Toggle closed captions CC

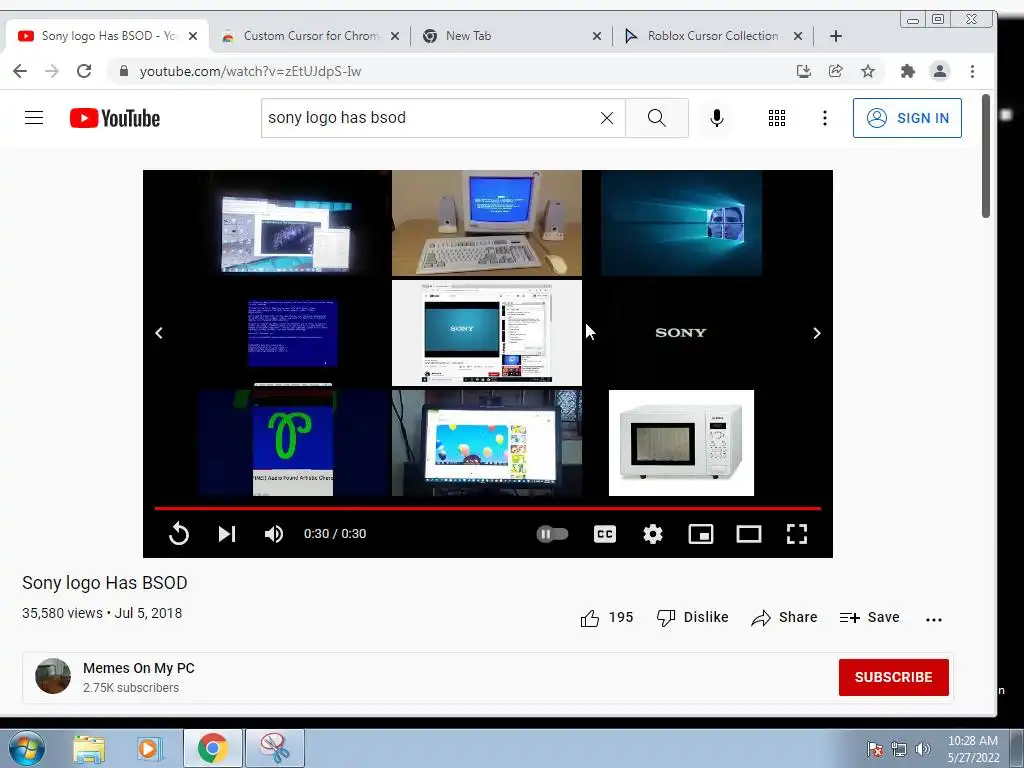click(605, 534)
